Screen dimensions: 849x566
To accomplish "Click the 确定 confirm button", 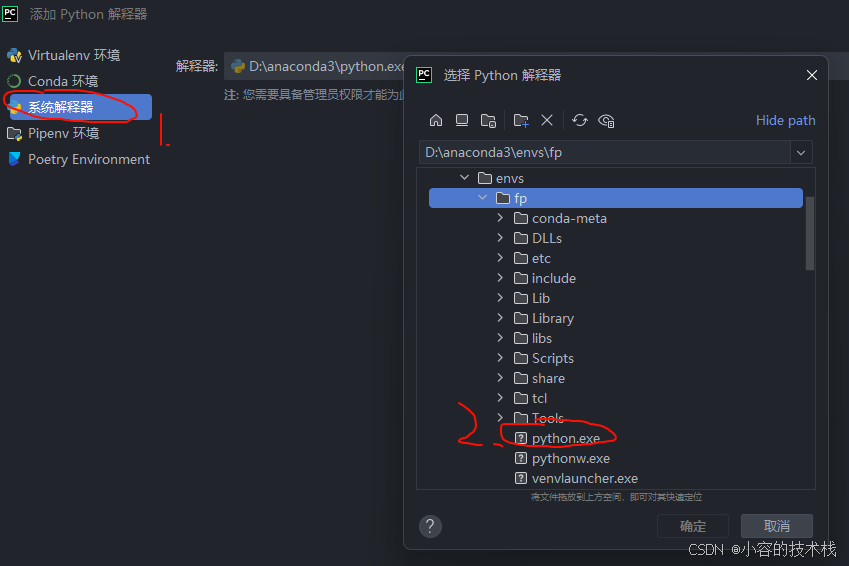I will click(693, 526).
